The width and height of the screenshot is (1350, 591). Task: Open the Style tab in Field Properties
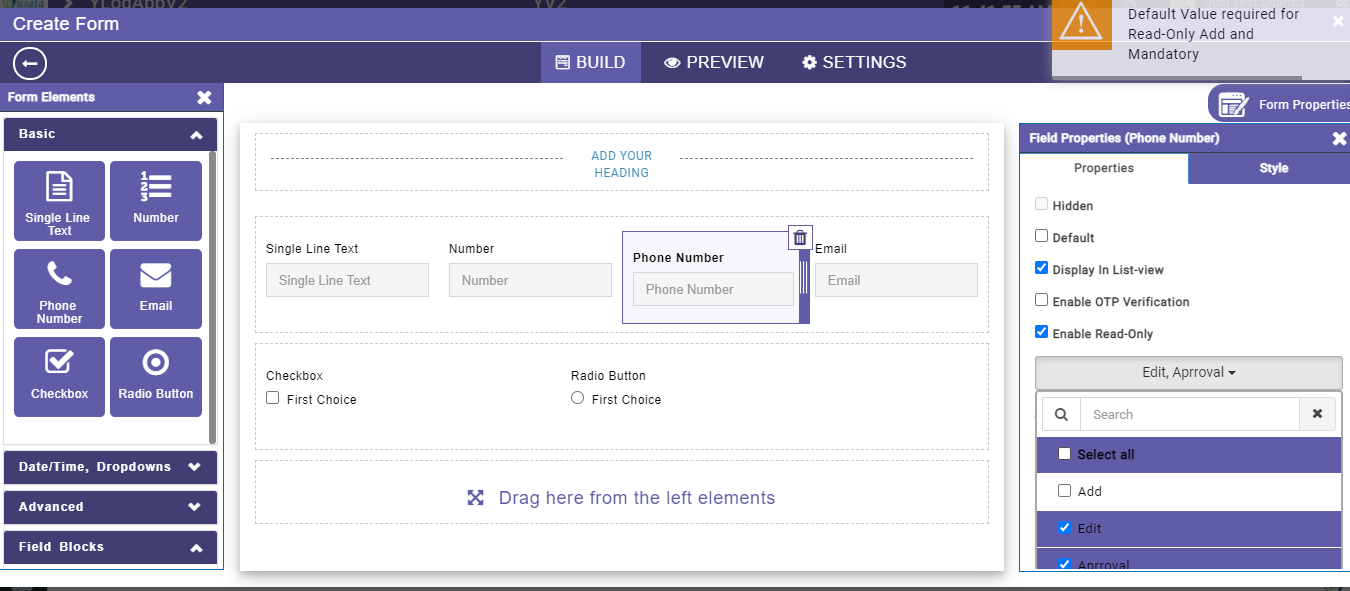1273,168
